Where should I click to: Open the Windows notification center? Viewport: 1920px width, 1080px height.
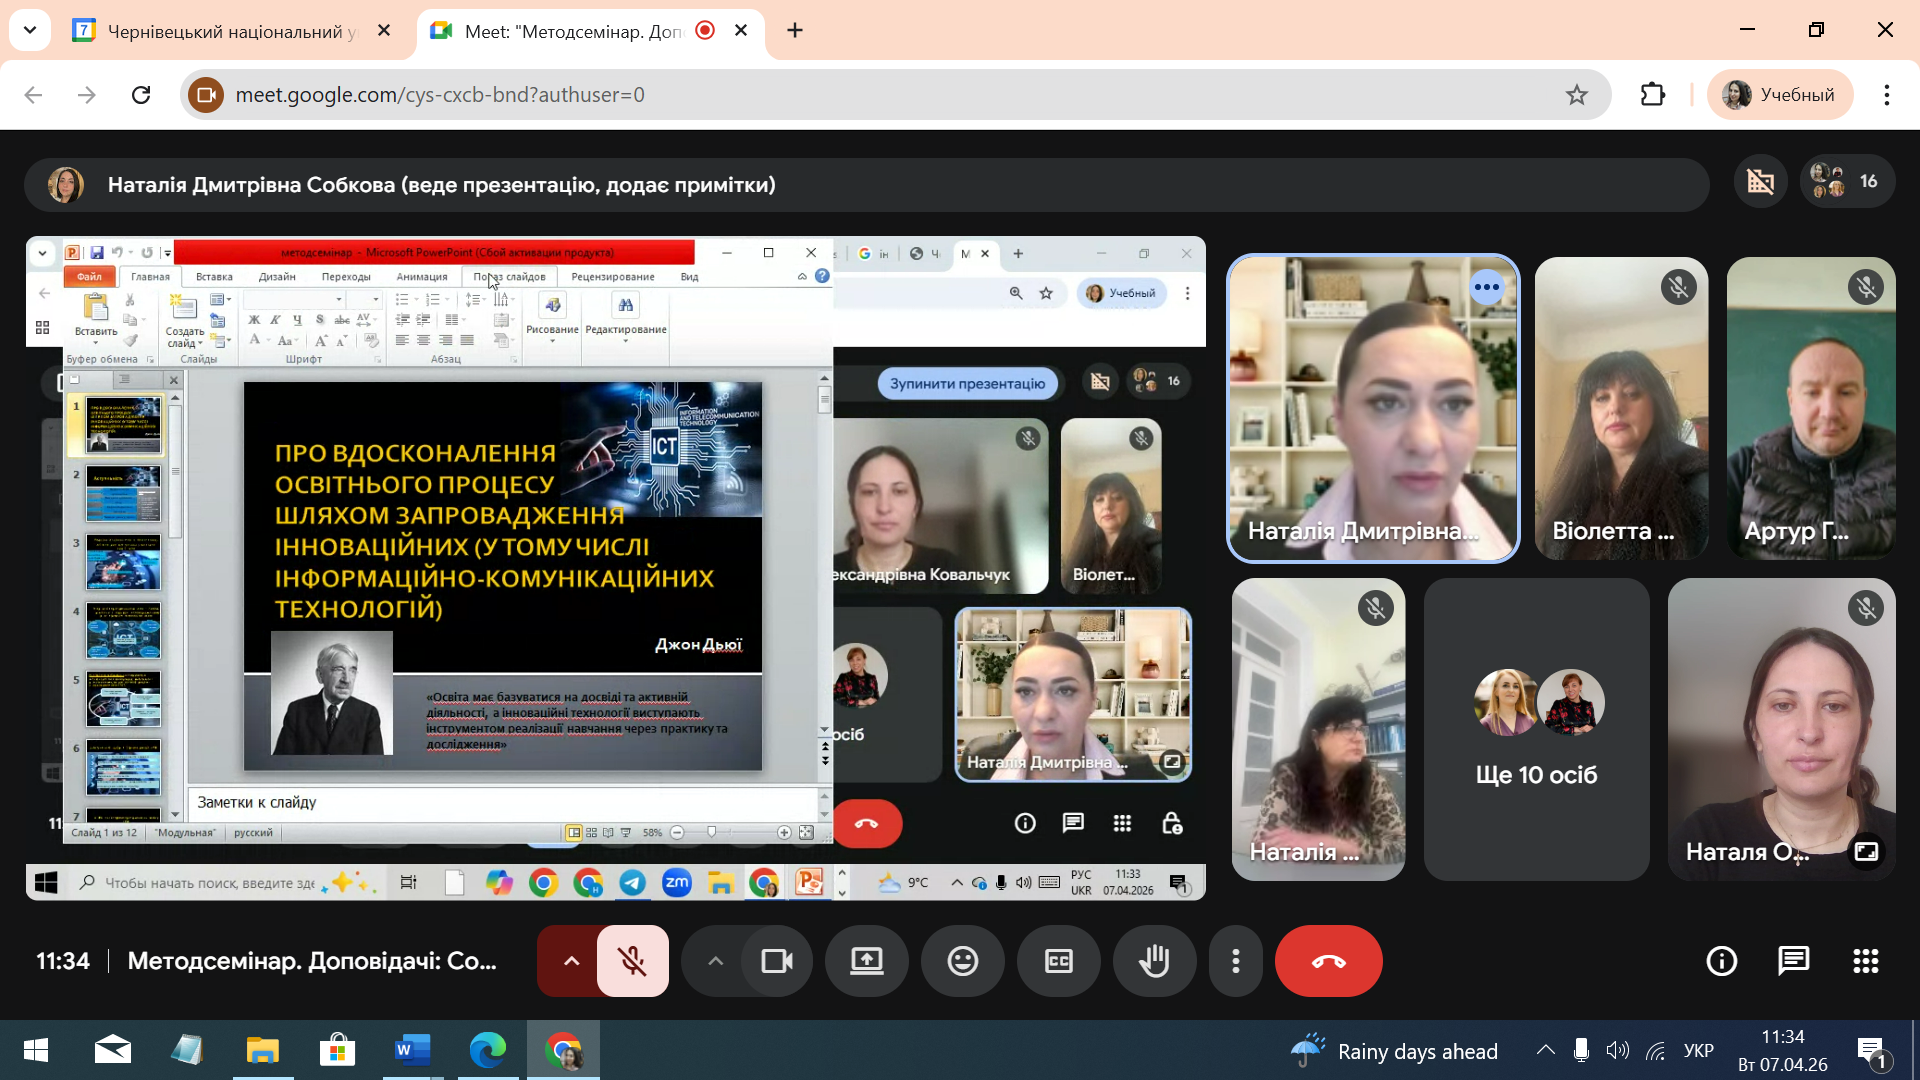click(x=1873, y=1052)
